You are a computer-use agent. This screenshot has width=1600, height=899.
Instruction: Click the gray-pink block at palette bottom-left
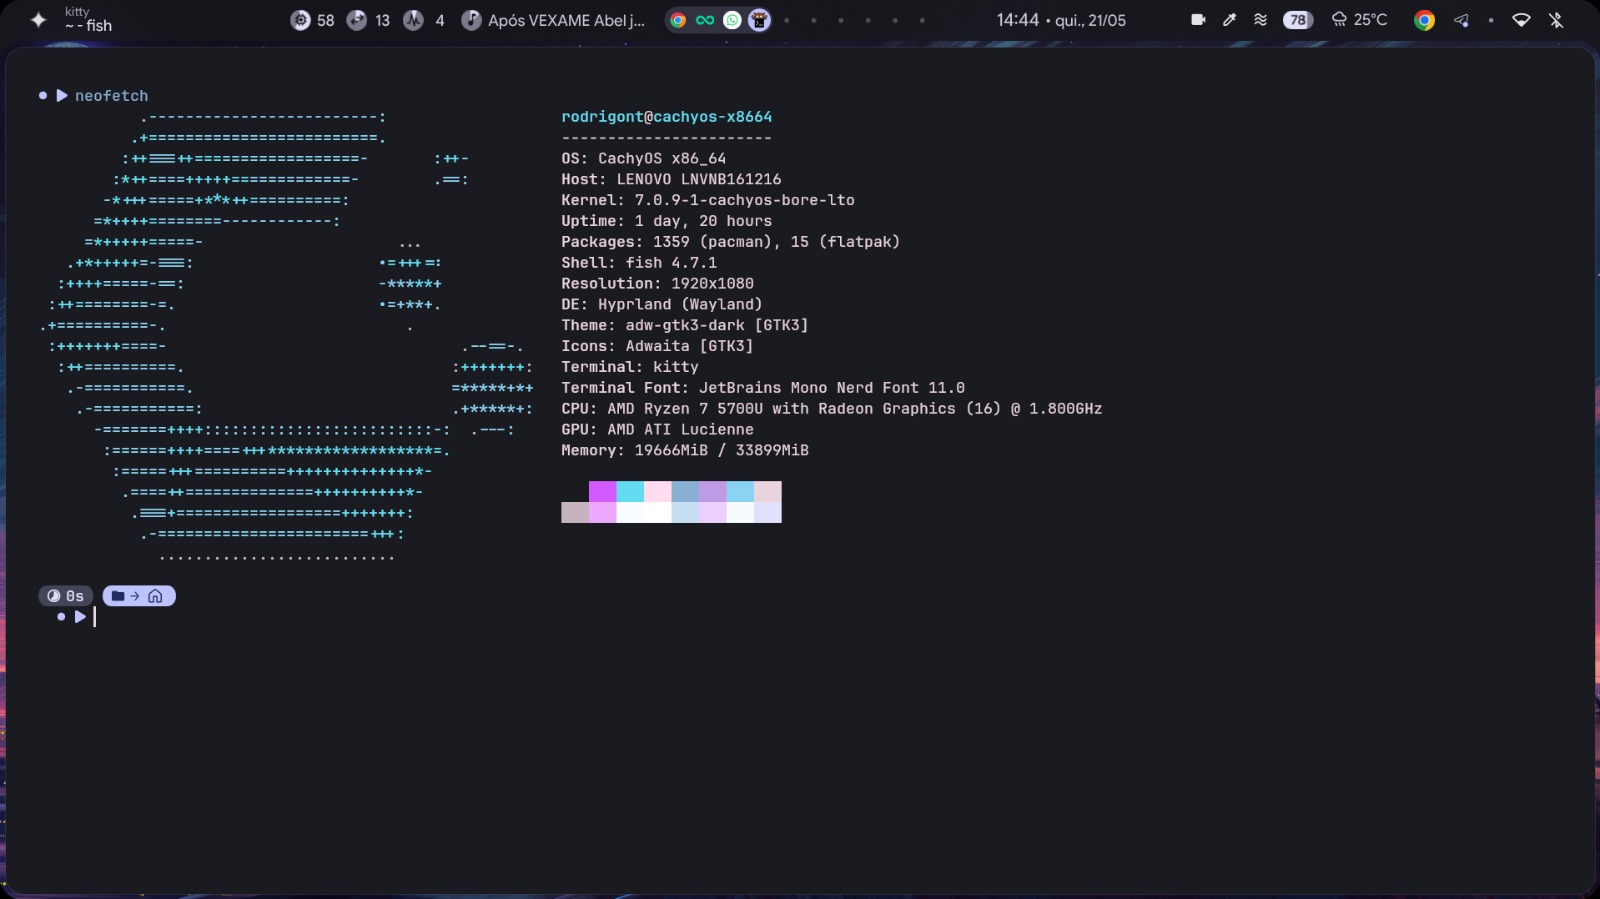(x=575, y=512)
